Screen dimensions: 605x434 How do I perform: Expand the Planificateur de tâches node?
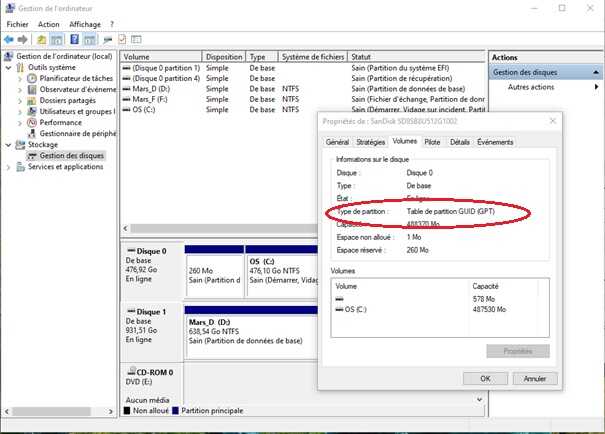pos(20,79)
